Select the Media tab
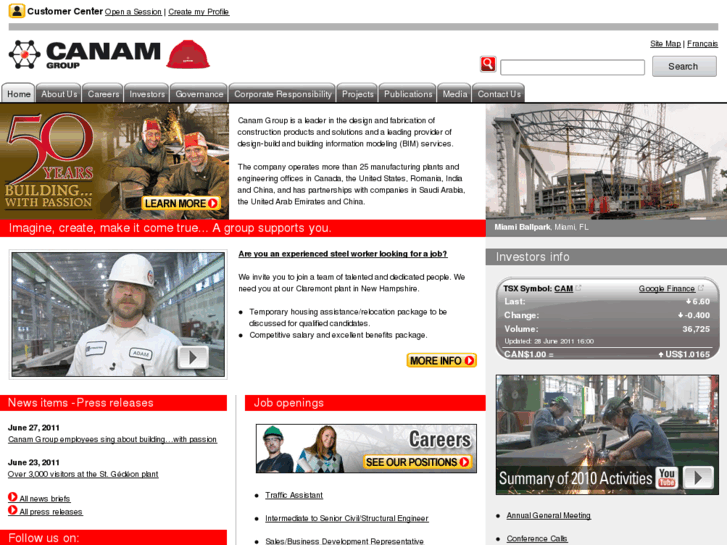Viewport: 727px width, 545px height. (x=454, y=93)
